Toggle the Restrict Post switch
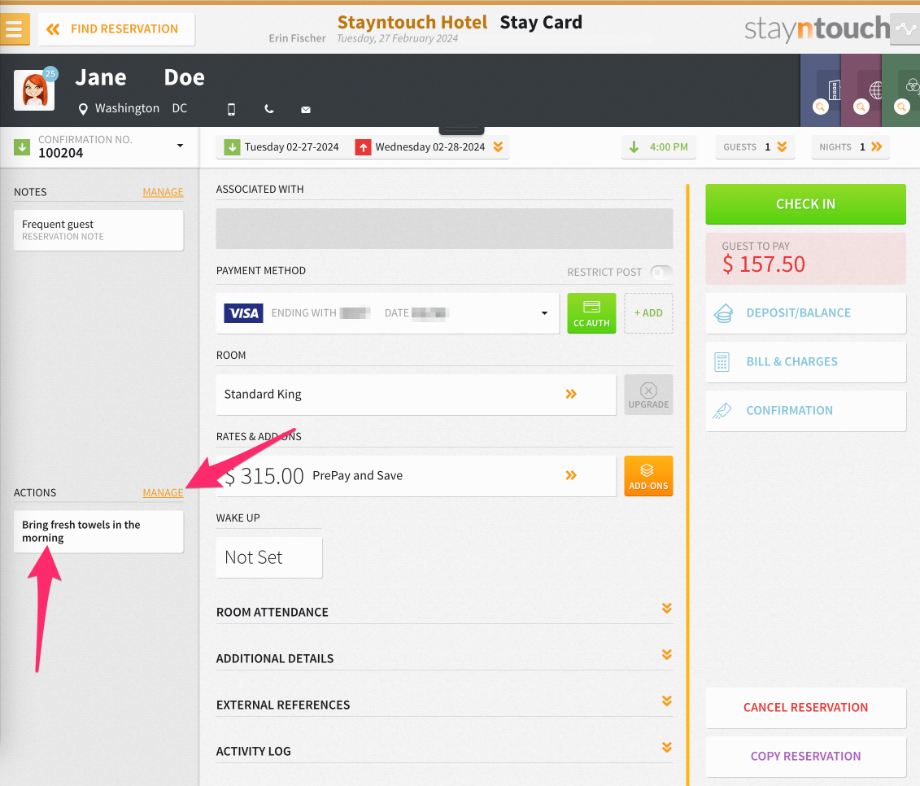 661,272
